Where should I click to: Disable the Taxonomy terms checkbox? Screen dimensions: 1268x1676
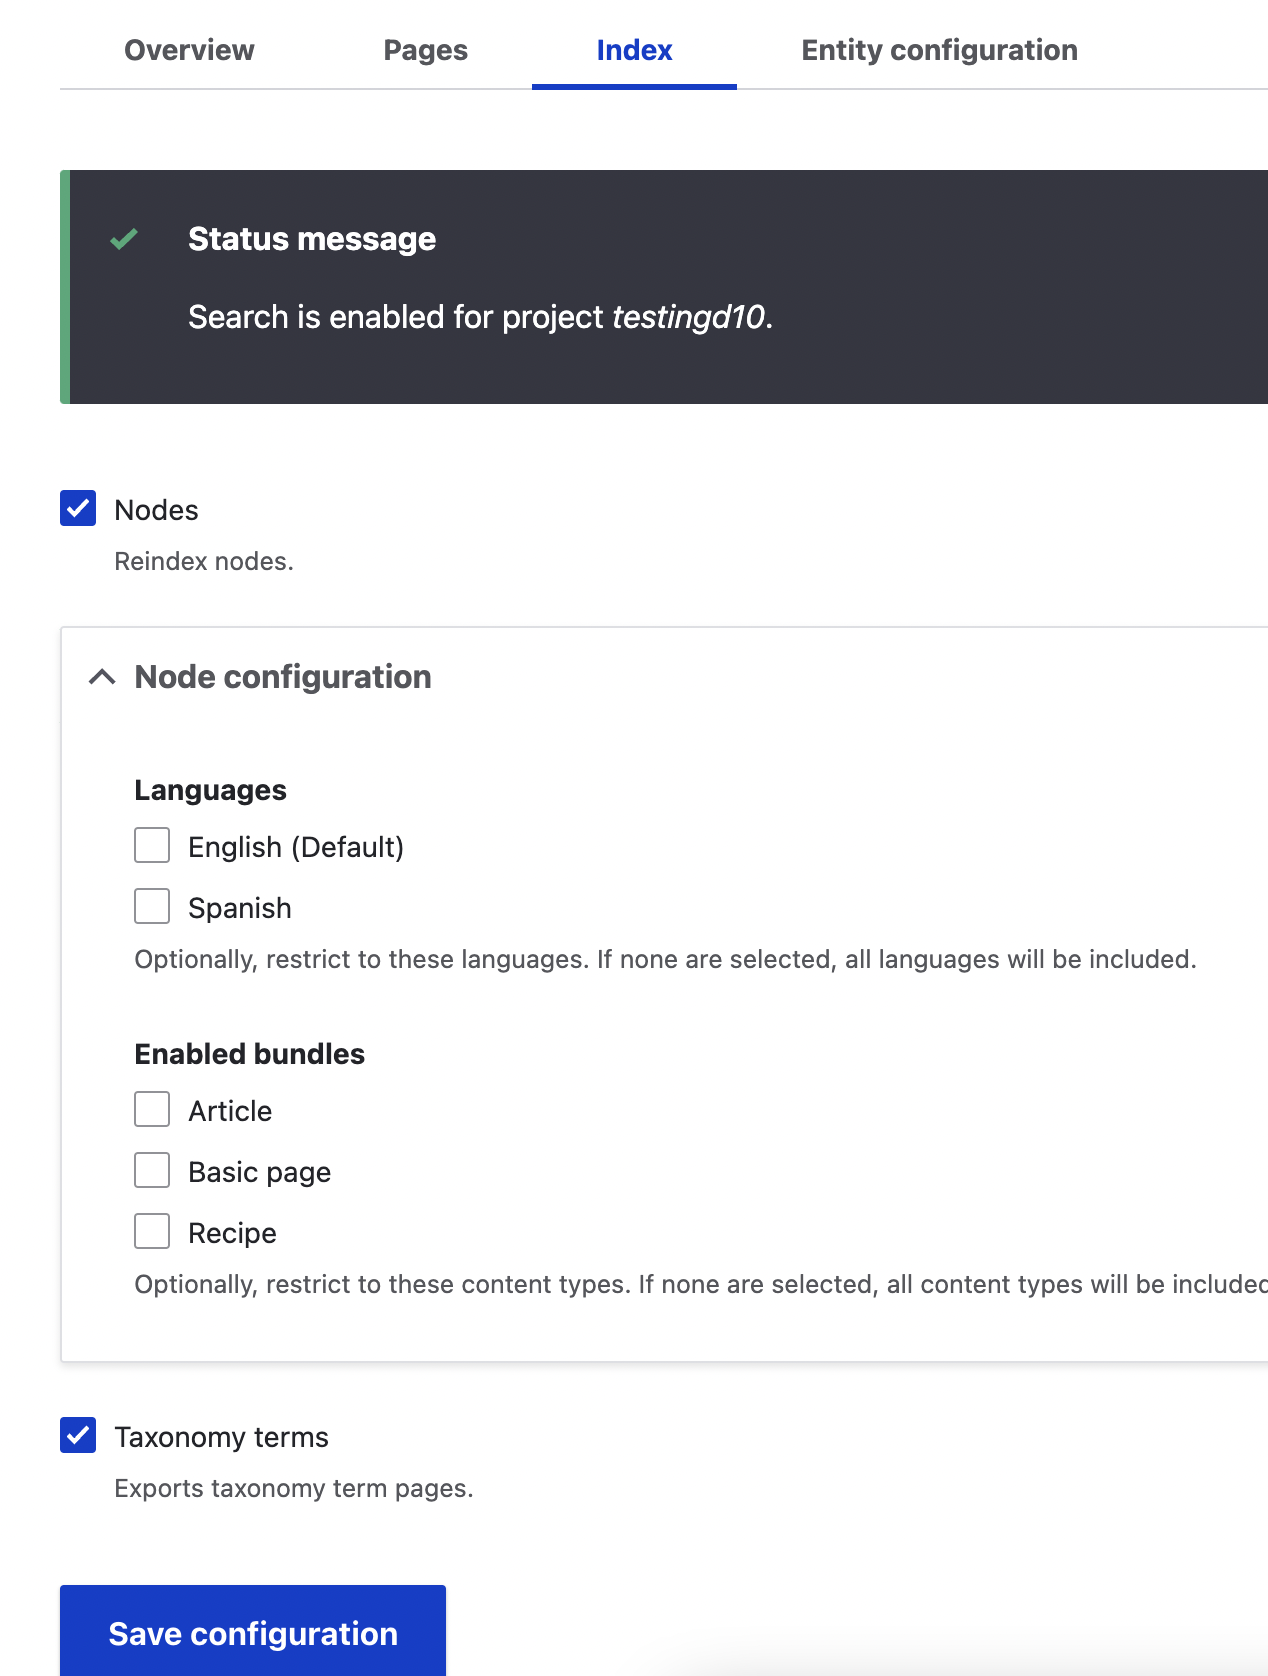point(78,1437)
